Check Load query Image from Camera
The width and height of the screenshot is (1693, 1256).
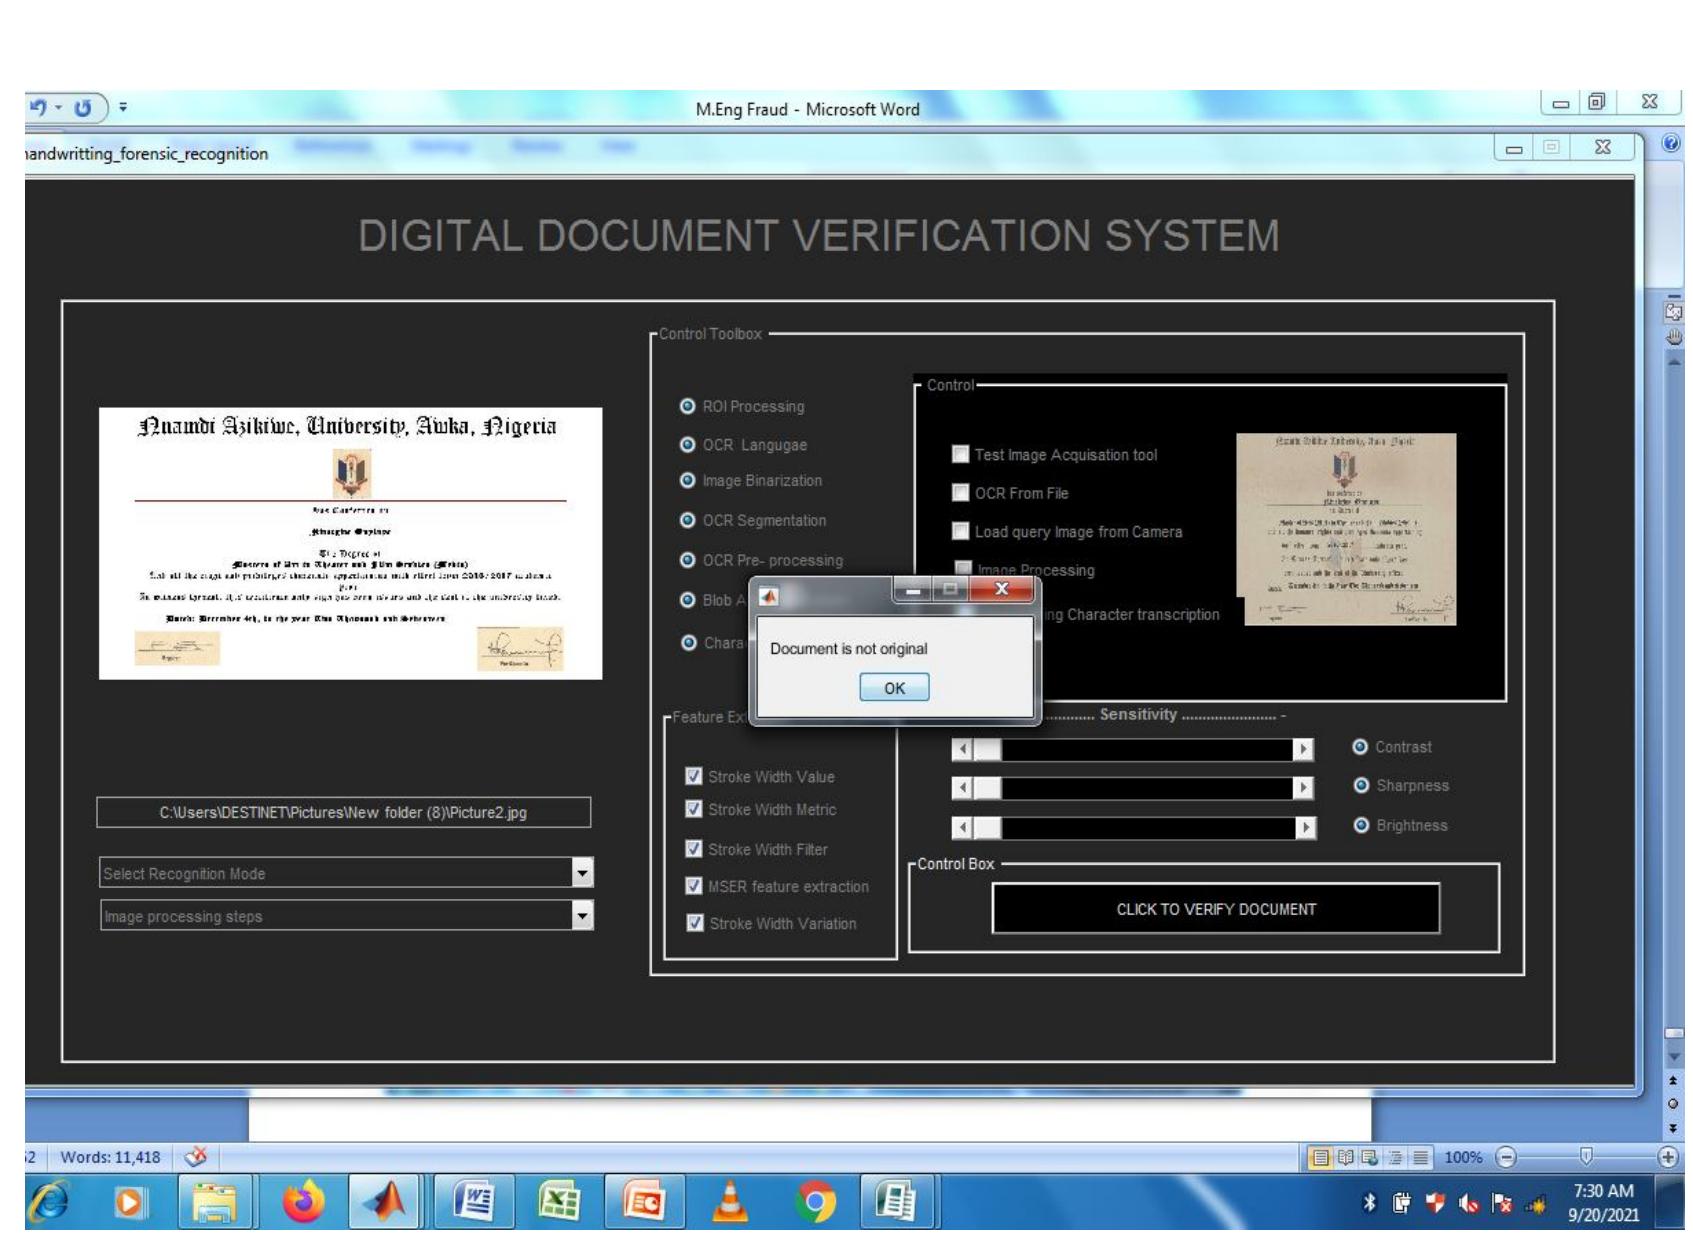point(960,531)
